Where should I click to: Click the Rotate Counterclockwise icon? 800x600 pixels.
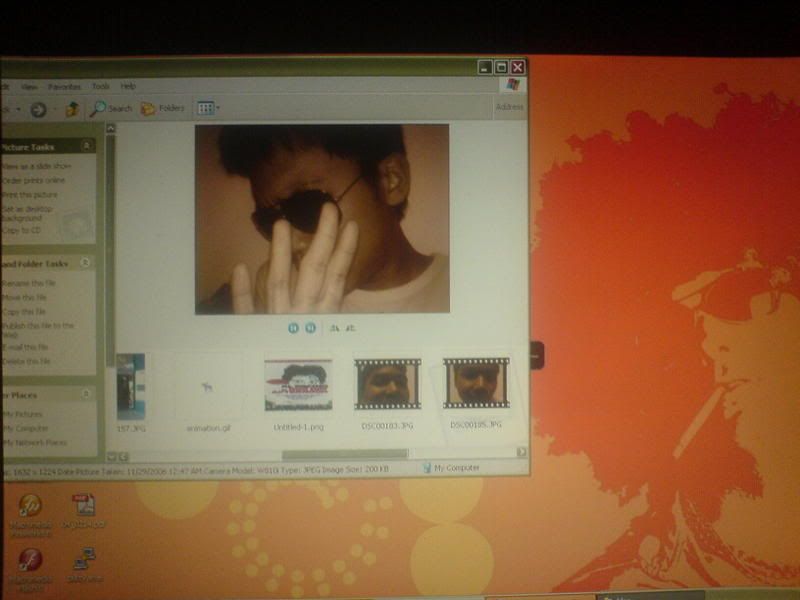(351, 328)
